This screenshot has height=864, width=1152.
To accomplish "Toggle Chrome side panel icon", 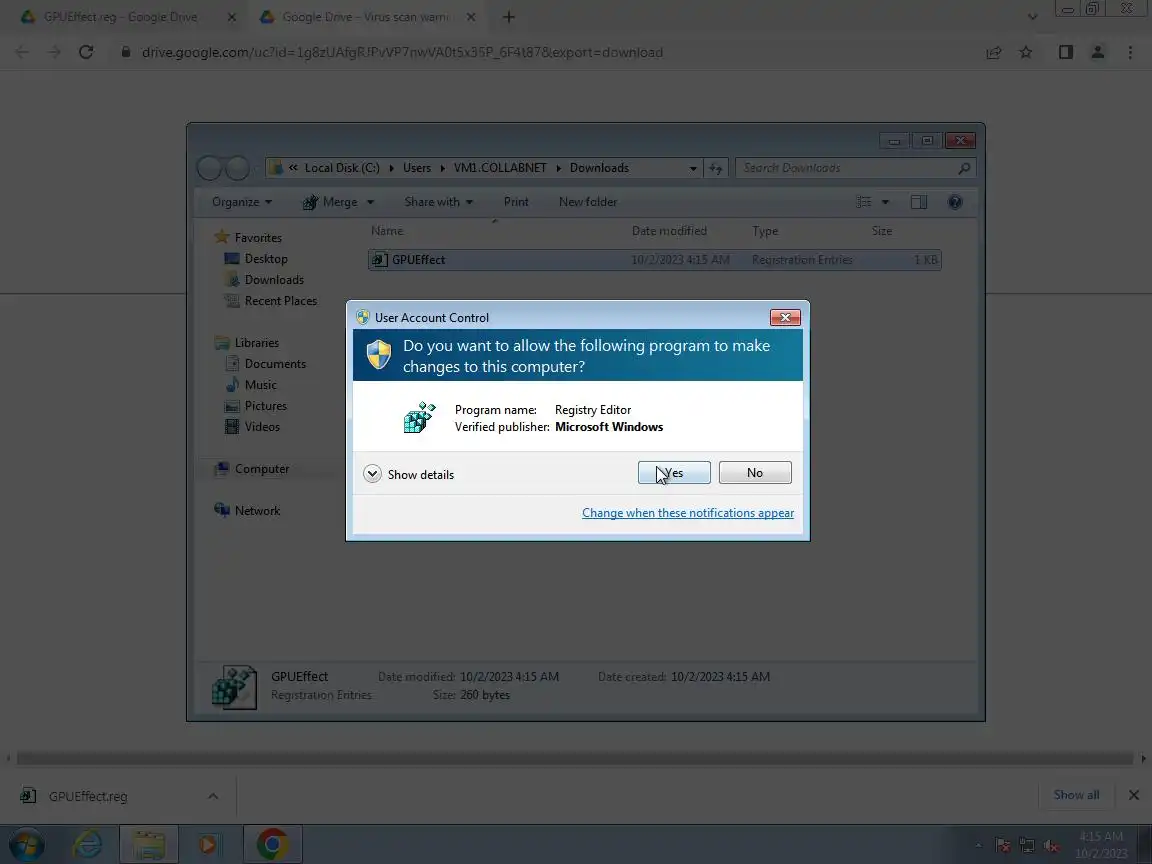I will [1065, 52].
